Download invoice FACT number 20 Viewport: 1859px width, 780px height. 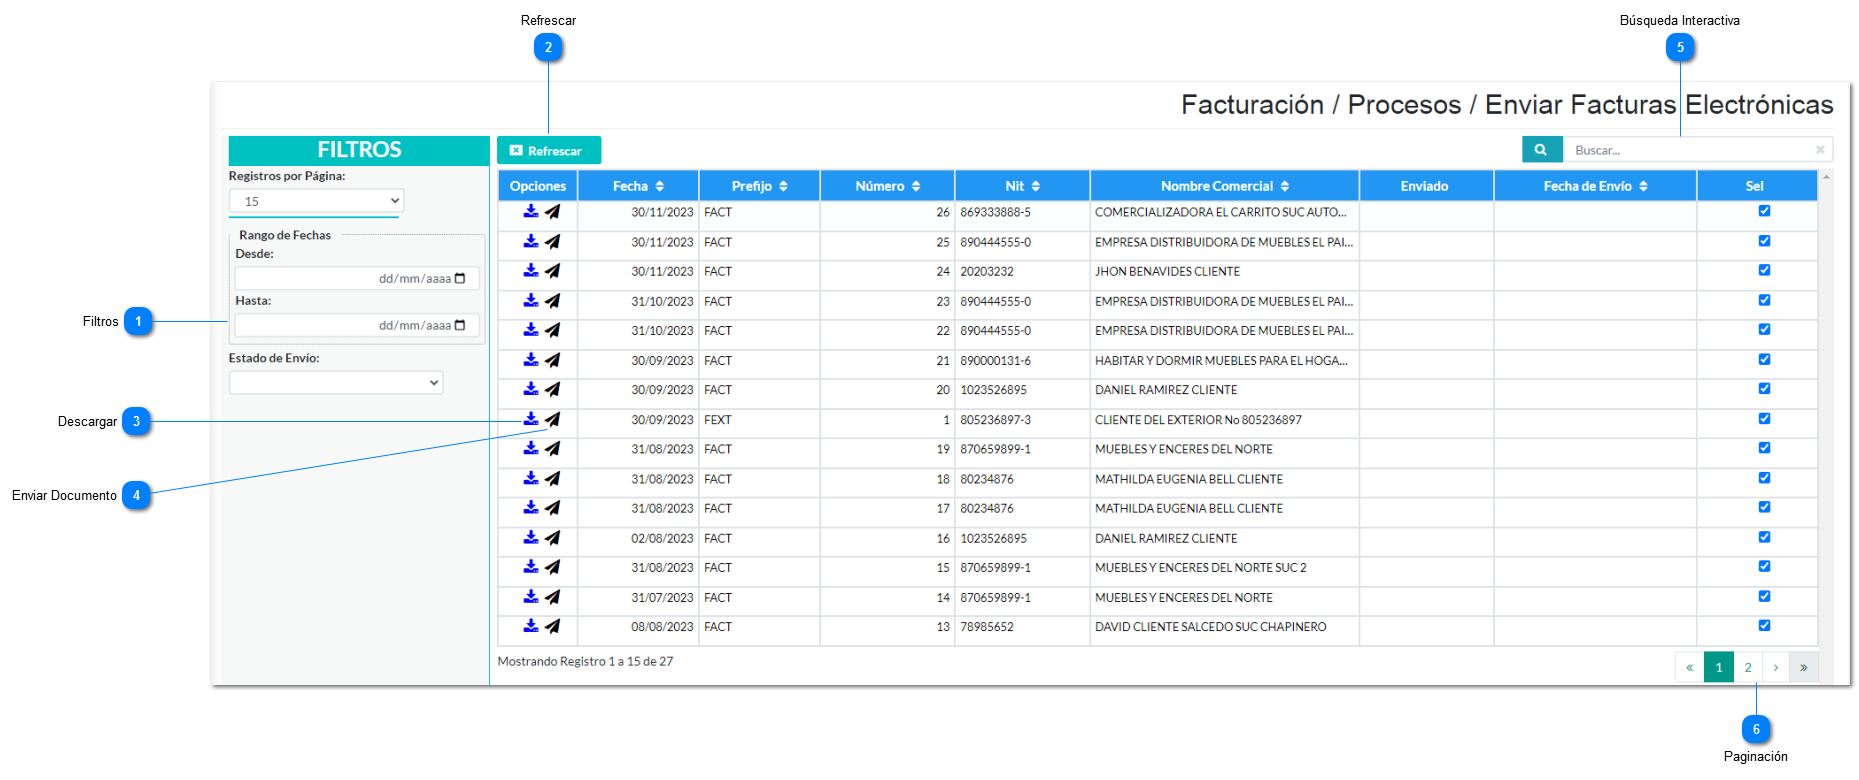point(531,390)
